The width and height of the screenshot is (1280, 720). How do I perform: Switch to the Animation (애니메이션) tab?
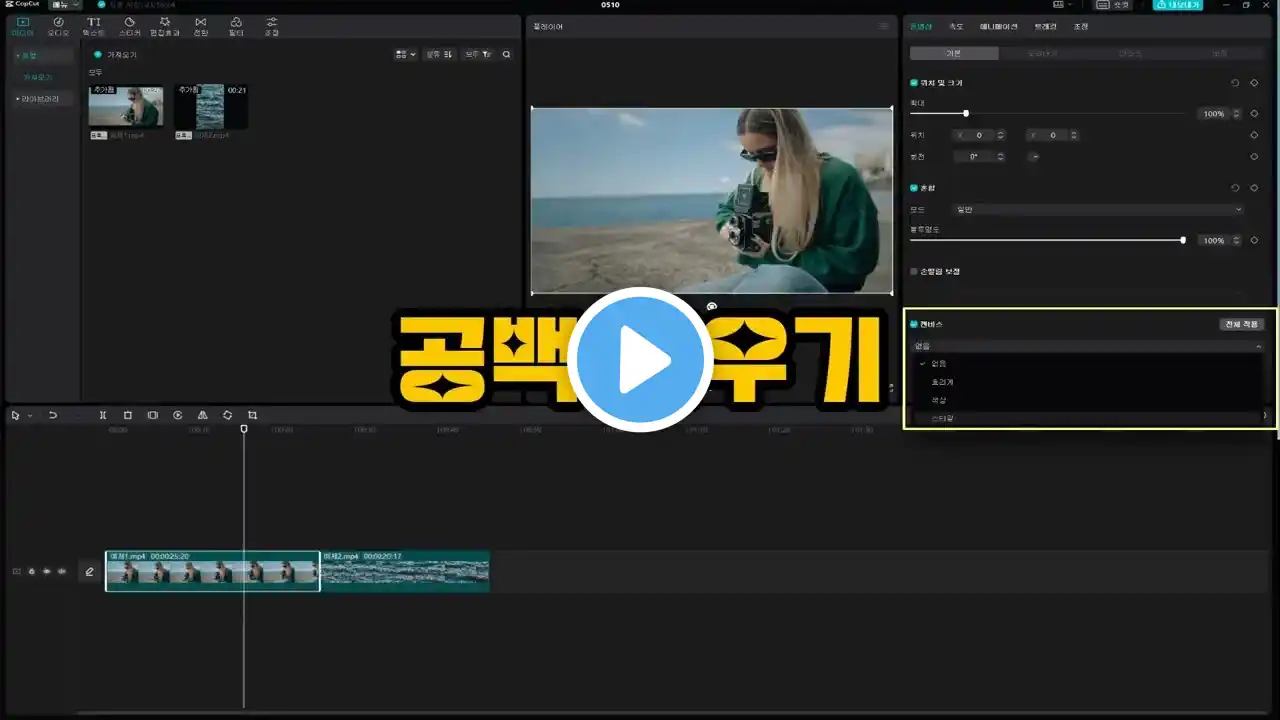(x=999, y=27)
